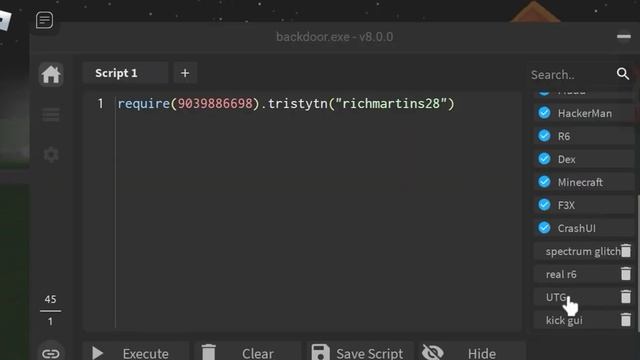Delete the UTG saved script
The height and width of the screenshot is (360, 640).
pos(626,297)
